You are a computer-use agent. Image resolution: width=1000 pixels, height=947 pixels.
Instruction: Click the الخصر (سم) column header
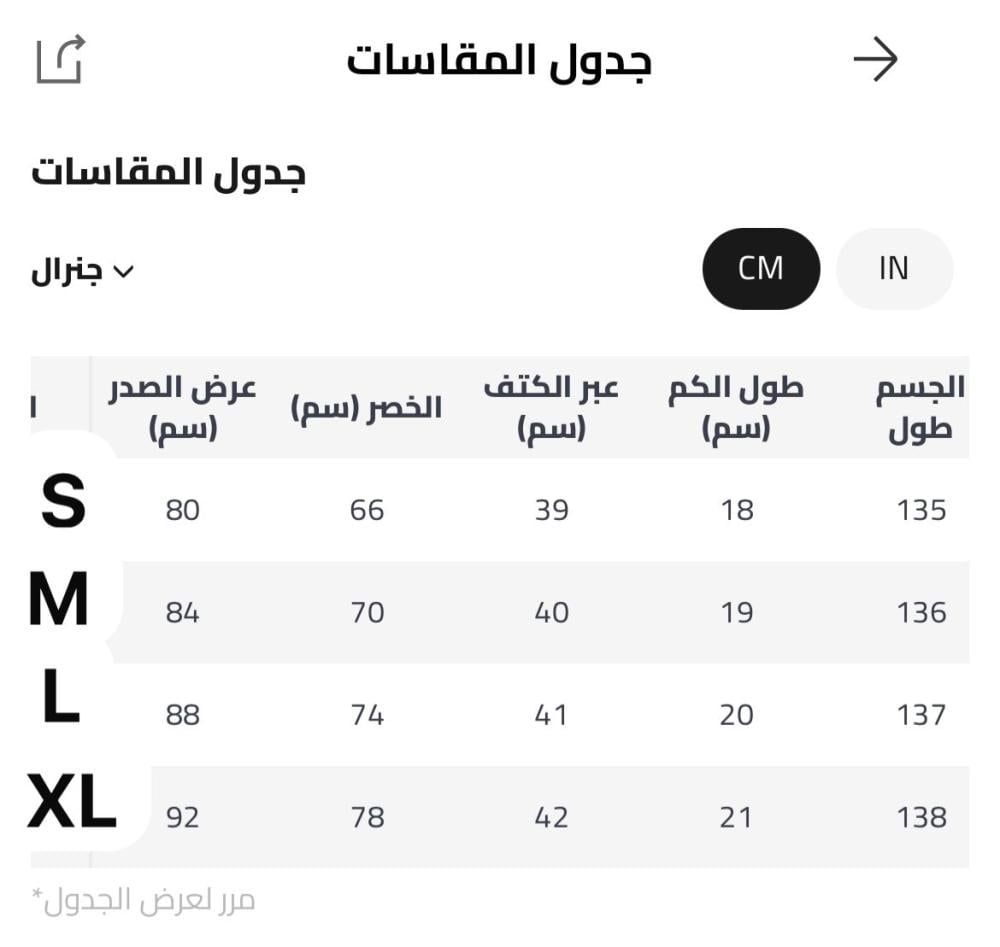(x=366, y=408)
